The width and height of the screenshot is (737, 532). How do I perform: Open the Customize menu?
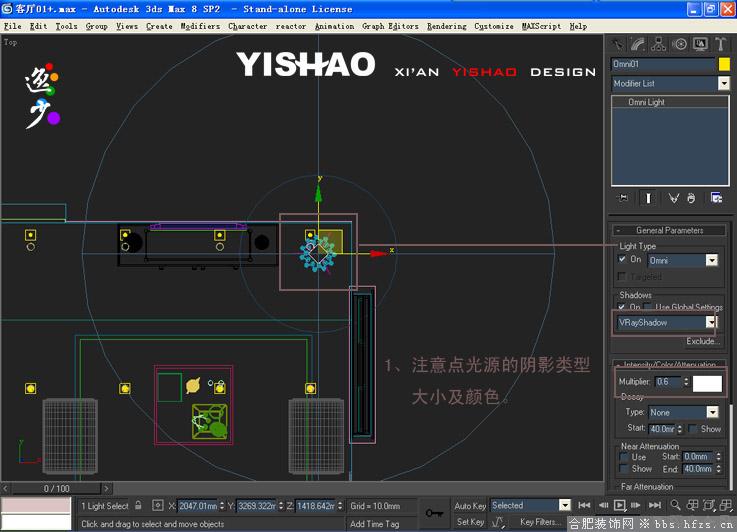tap(494, 26)
